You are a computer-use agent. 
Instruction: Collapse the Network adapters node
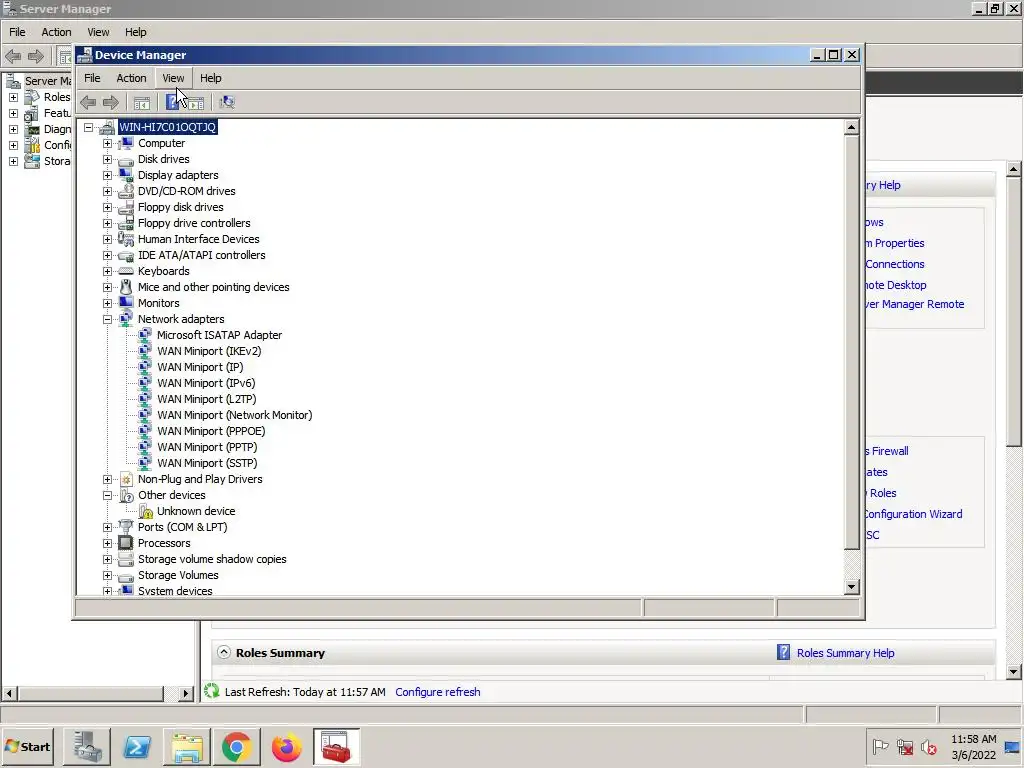(107, 319)
